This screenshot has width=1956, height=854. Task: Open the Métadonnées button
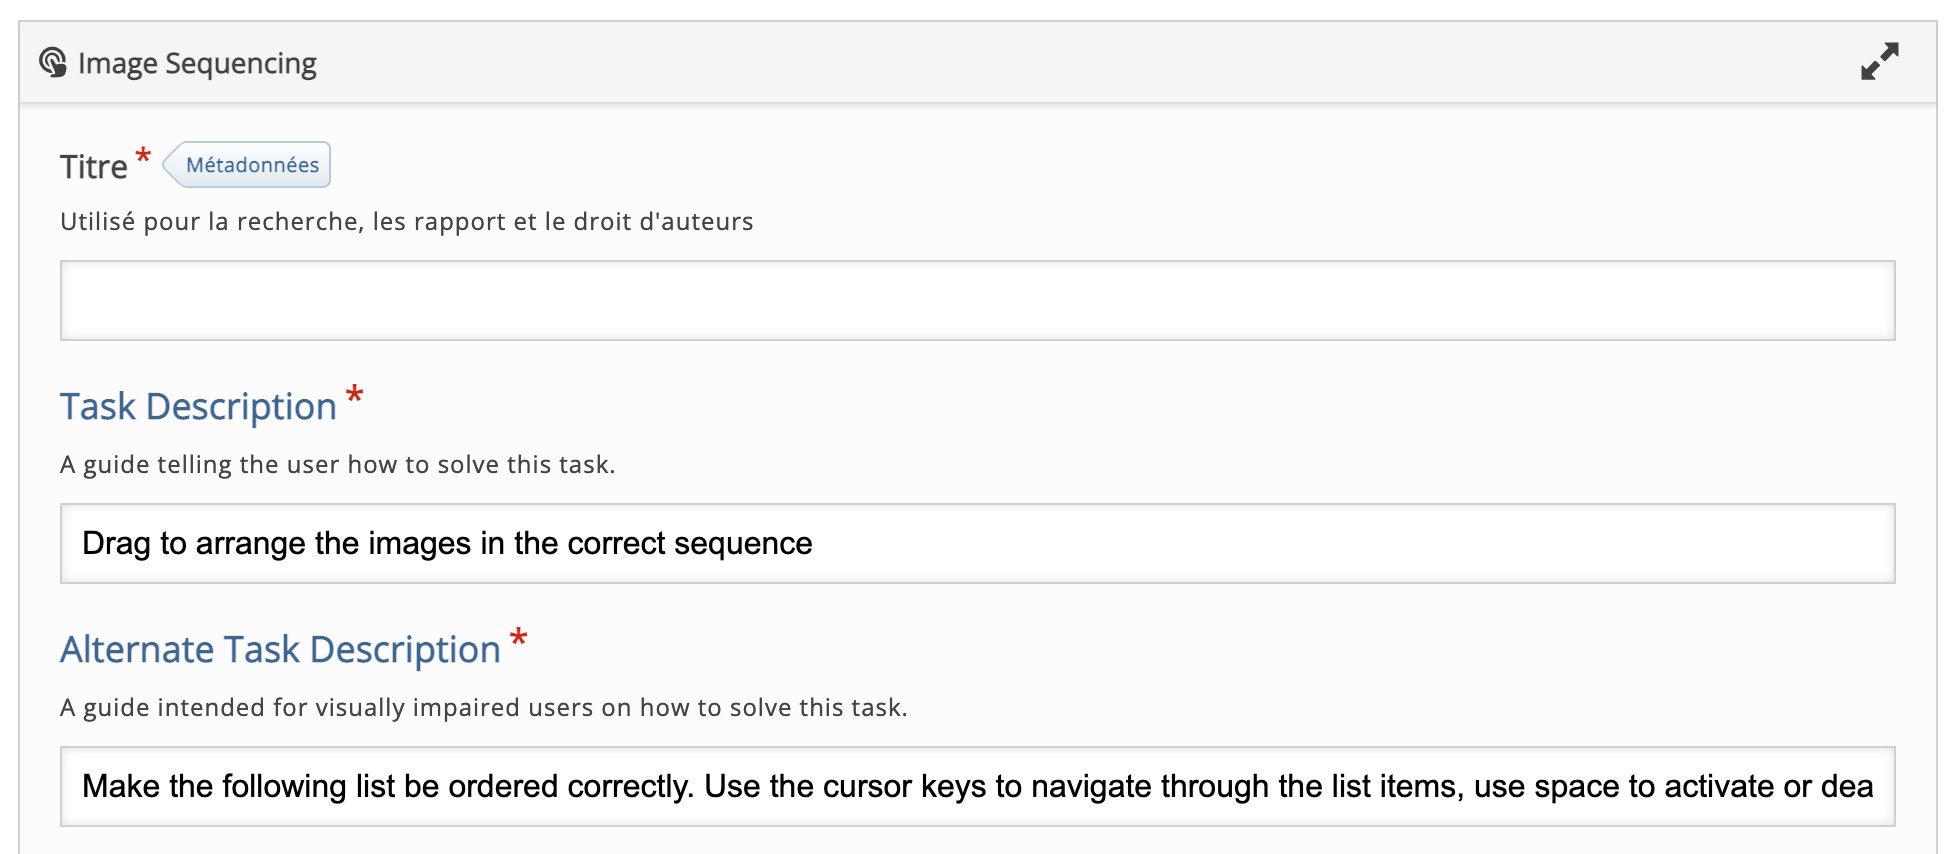(250, 165)
